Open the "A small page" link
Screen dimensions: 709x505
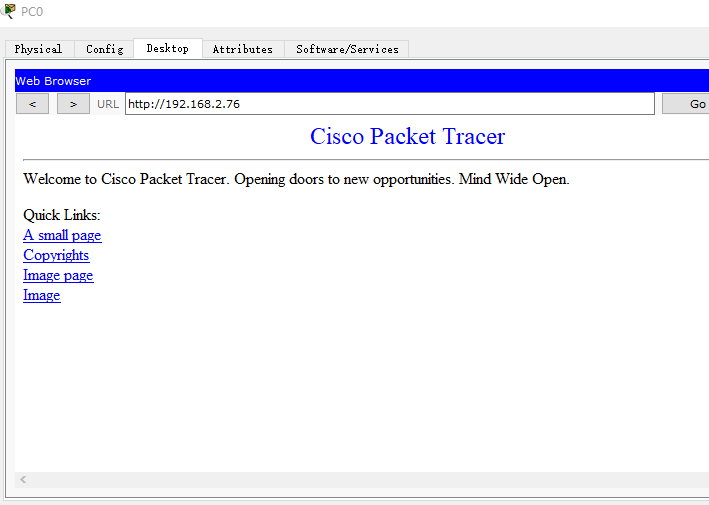(62, 235)
